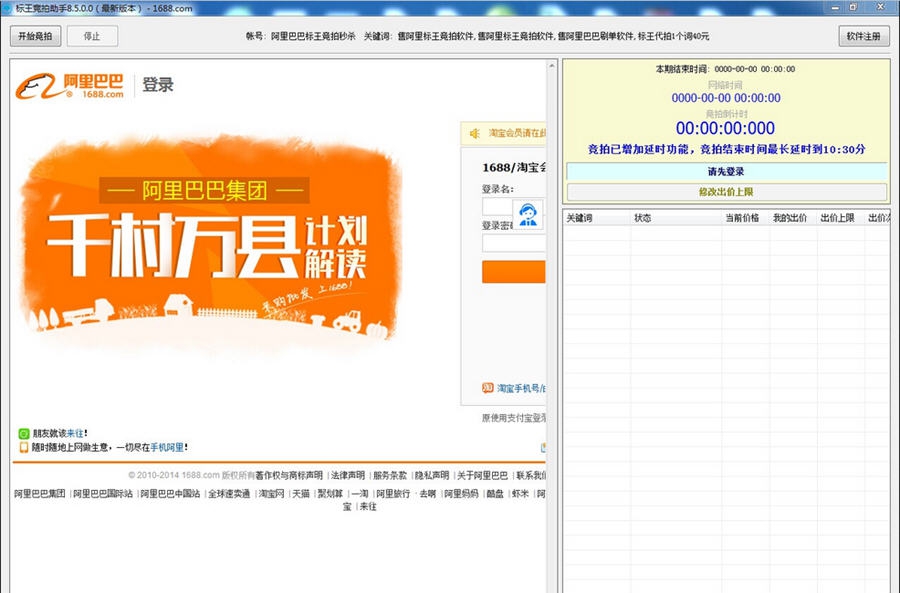
Task: Open 软件注册 software registration
Action: [x=864, y=36]
